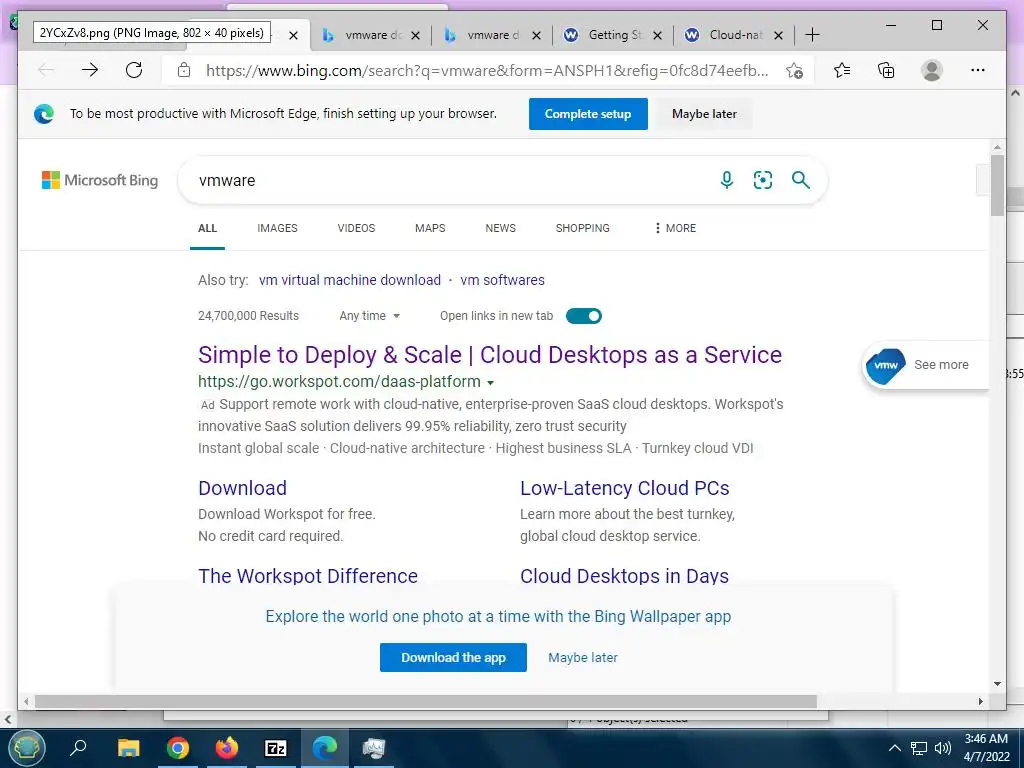Screen dimensions: 1024x768
Task: Open 7-Zip from the taskbar
Action: coord(276,748)
